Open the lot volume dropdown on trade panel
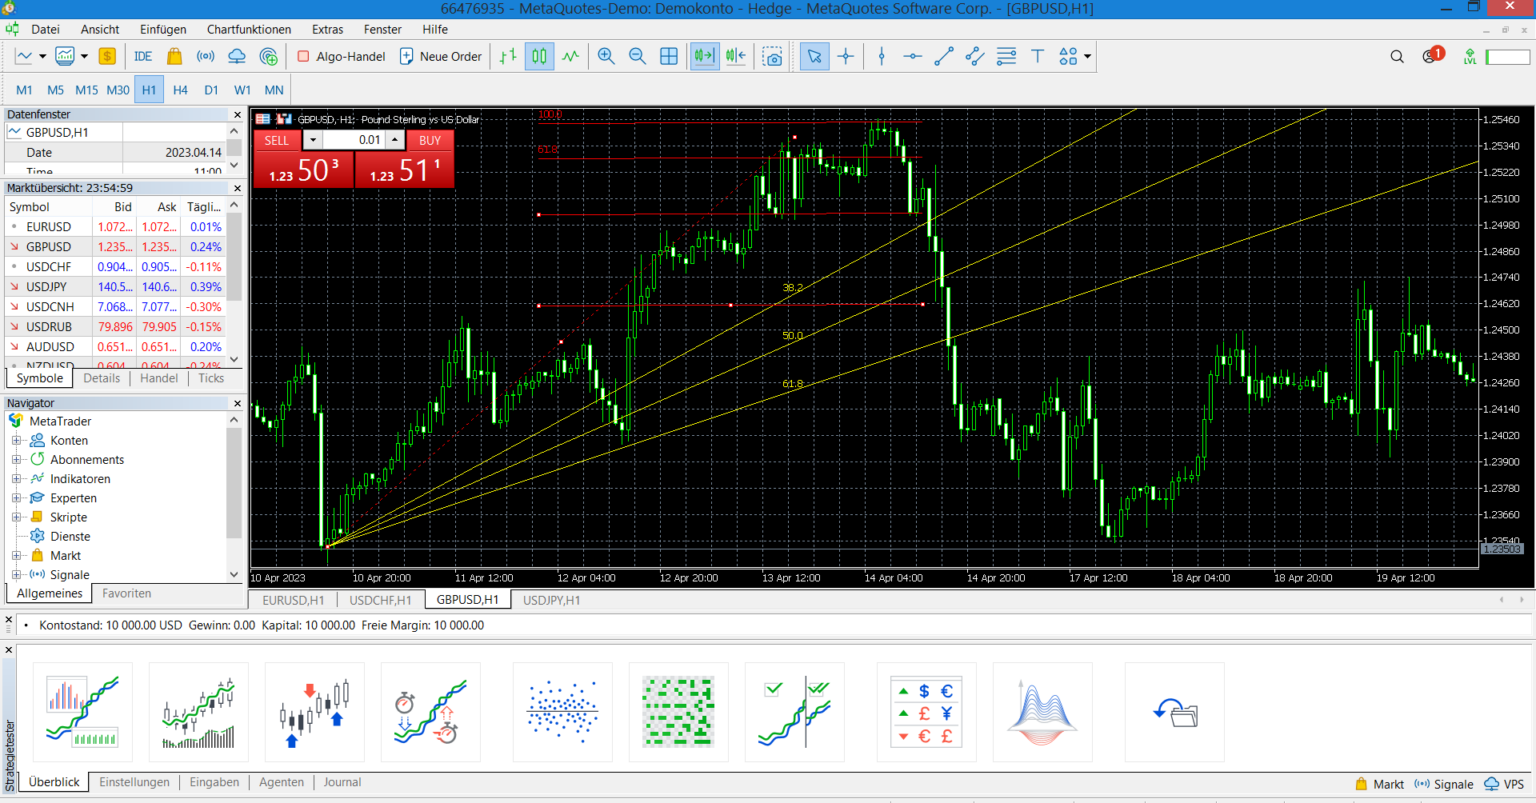This screenshot has width=1536, height=803. click(313, 140)
